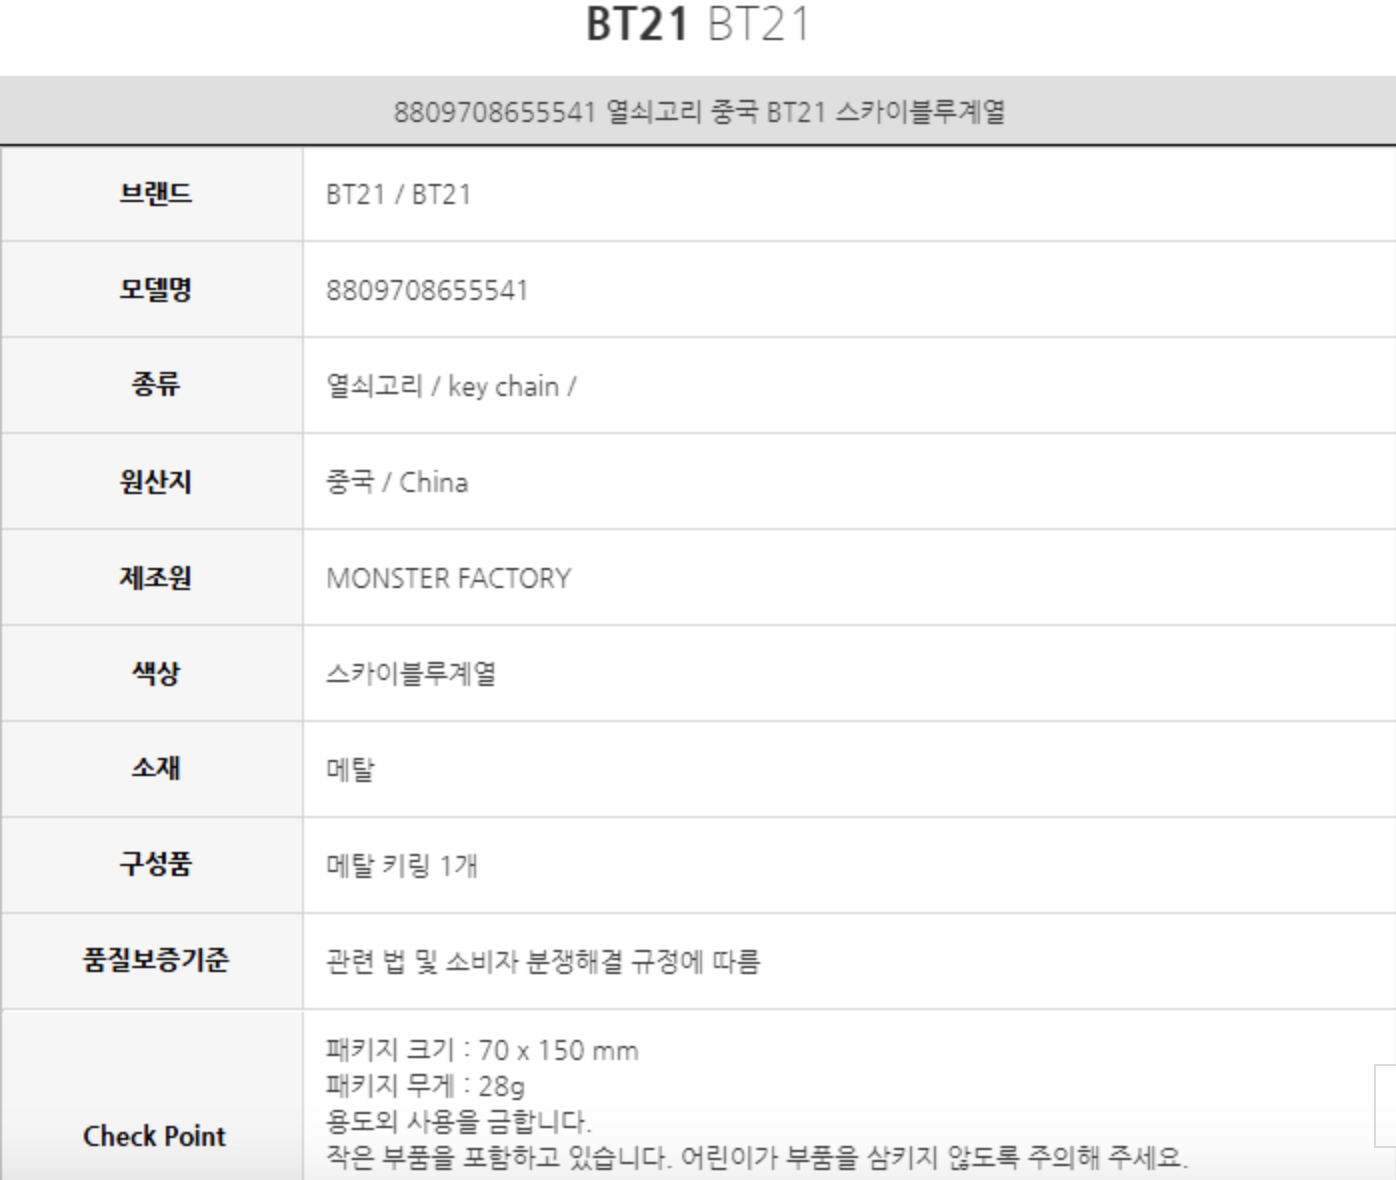This screenshot has height=1180, width=1396.
Task: Click the 중국 / China origin value
Action: coord(397,482)
